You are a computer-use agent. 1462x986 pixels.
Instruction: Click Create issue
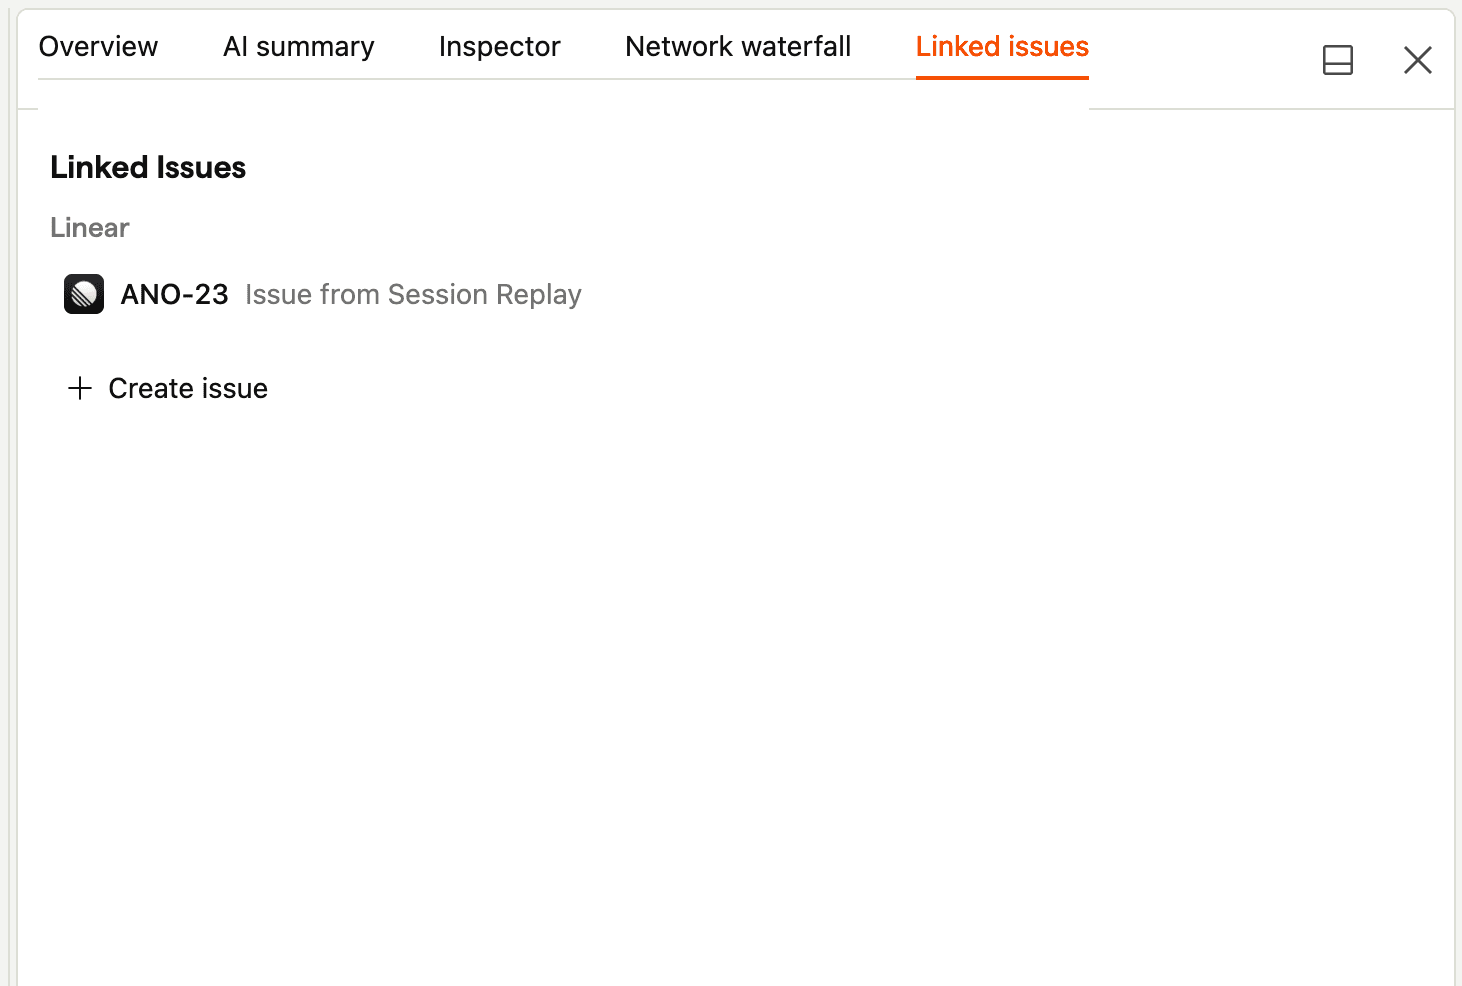(x=187, y=388)
